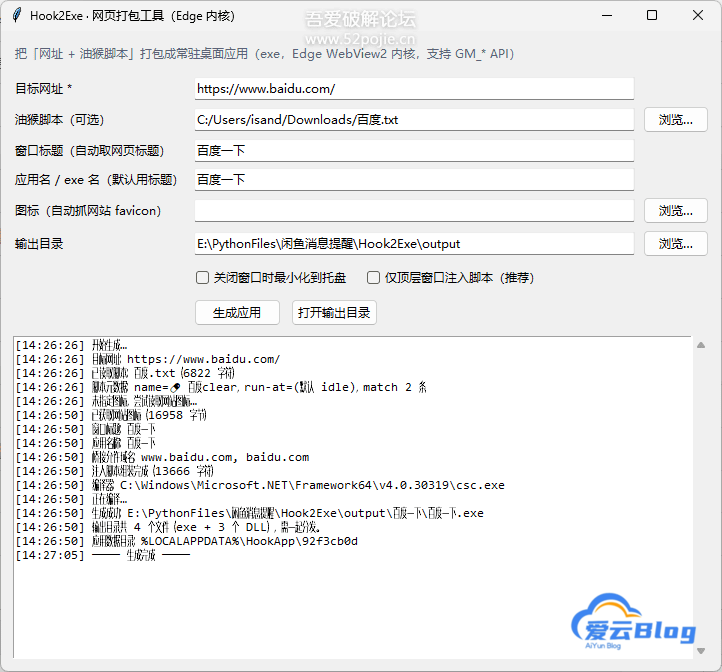
Task: Focus the 目标网址 URL input field
Action: point(414,88)
